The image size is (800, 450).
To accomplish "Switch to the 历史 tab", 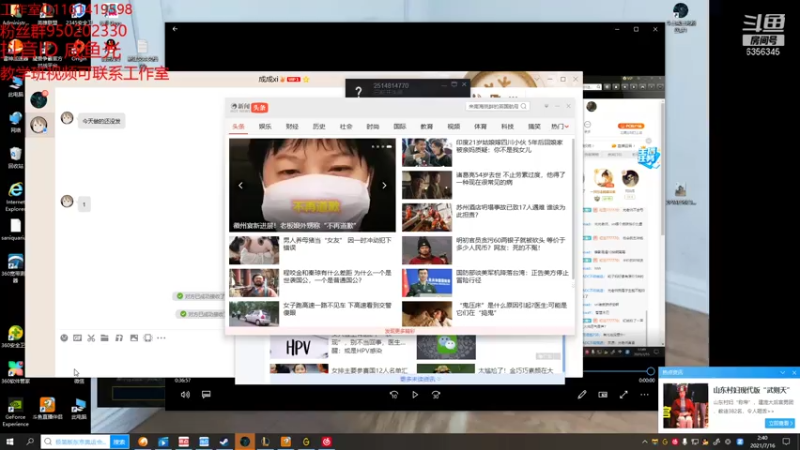I will 319,127.
